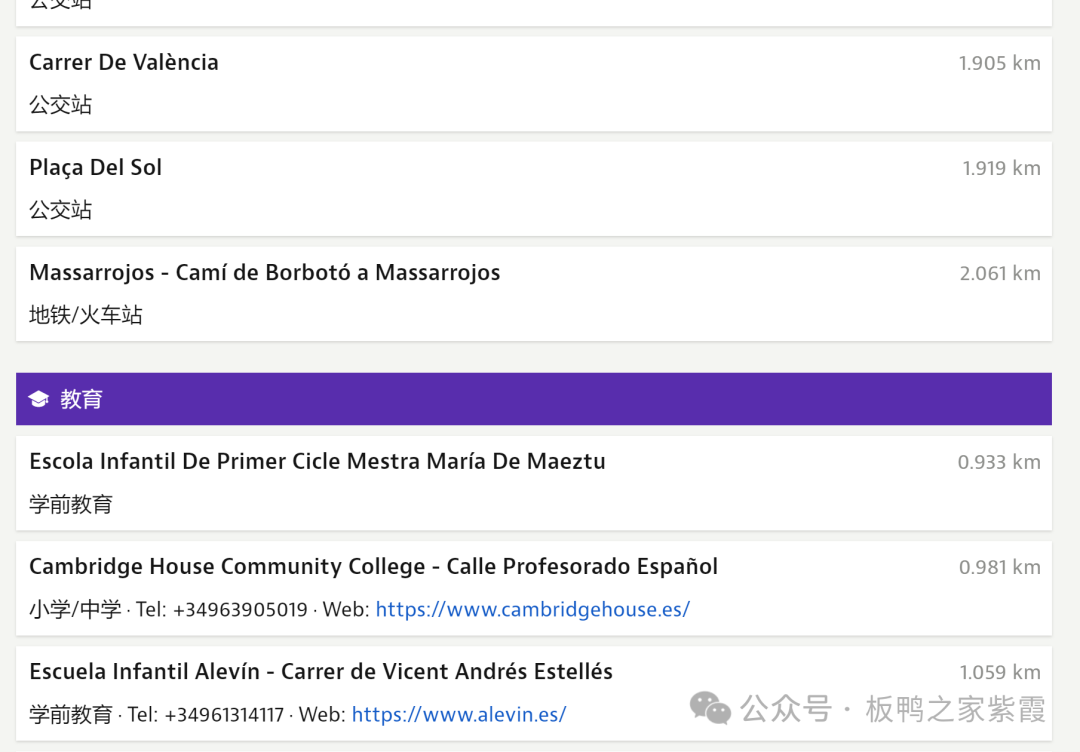Click the Alevín phone number +34961314117

tap(224, 714)
